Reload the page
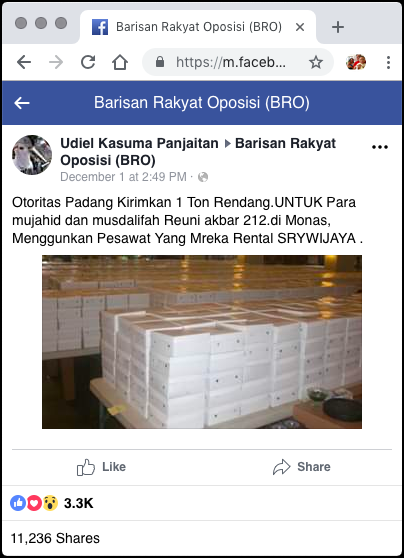This screenshot has height=558, width=404. 88,63
